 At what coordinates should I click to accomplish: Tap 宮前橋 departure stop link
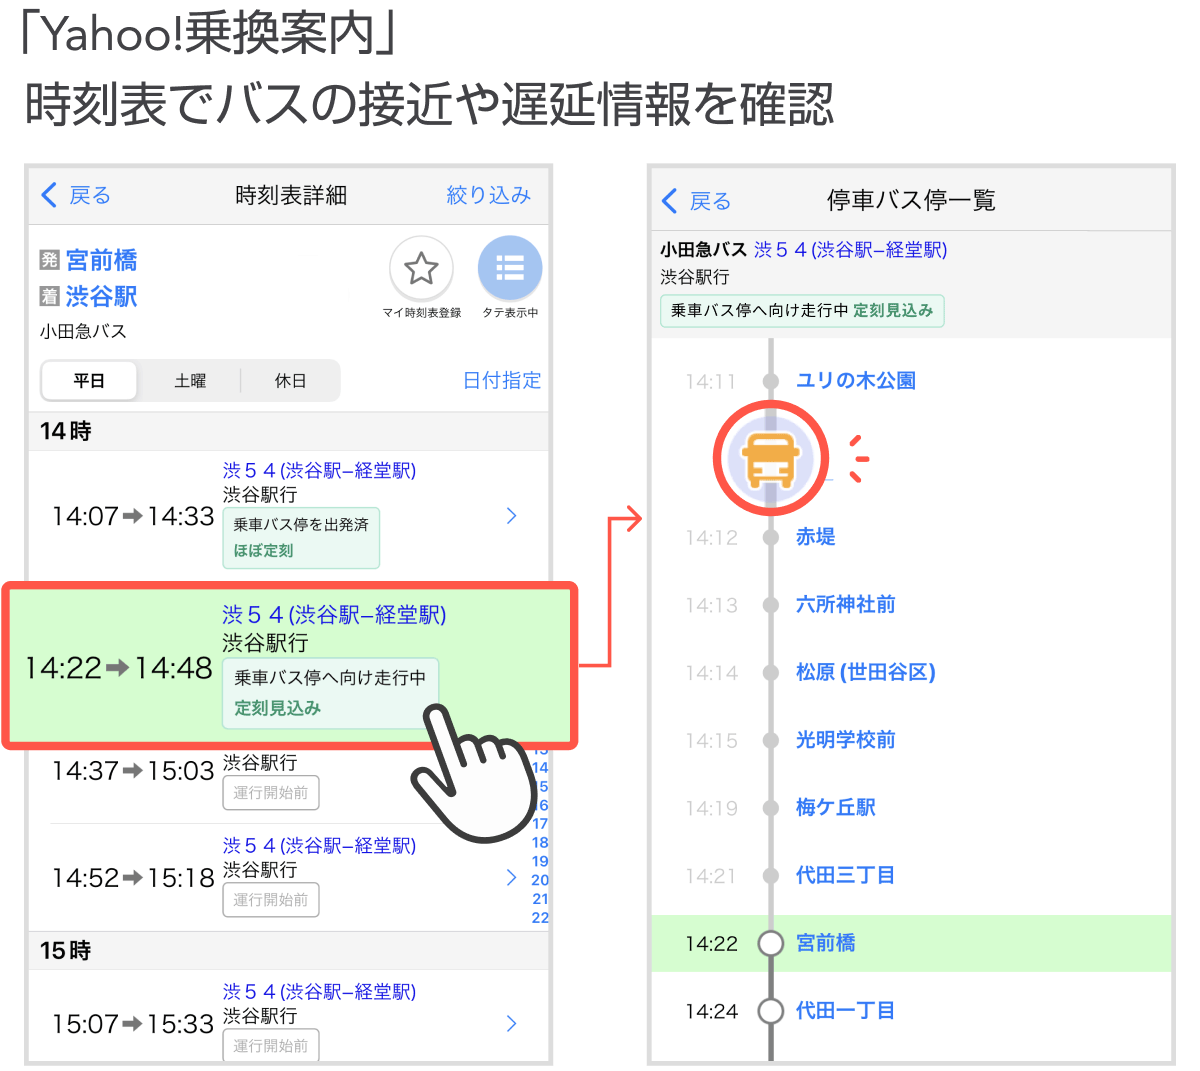pyautogui.click(x=101, y=260)
